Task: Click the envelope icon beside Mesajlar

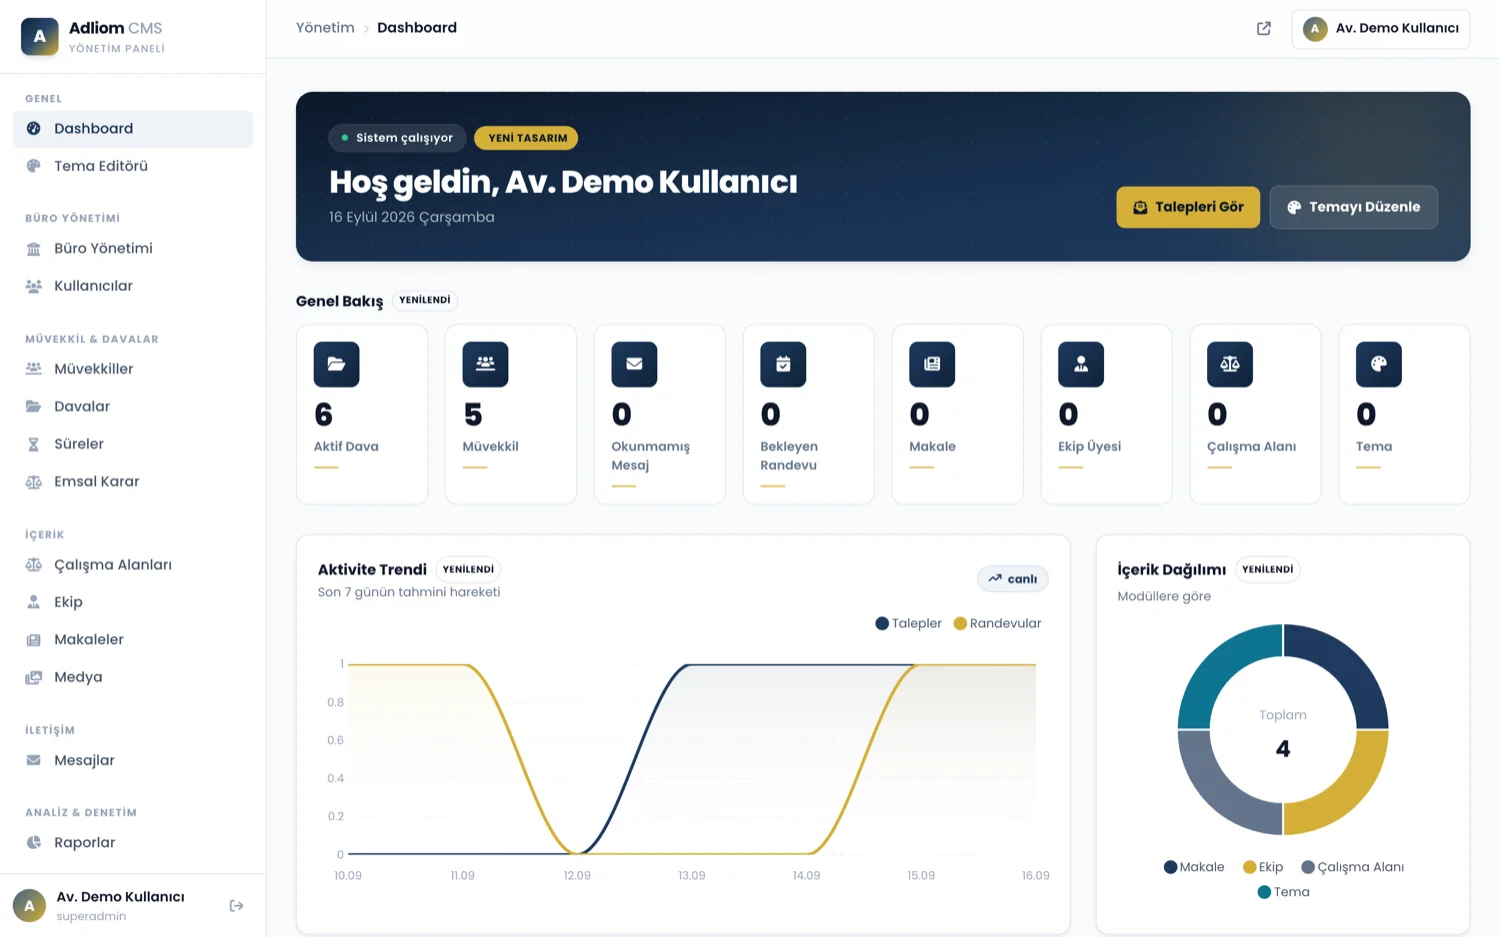Action: tap(34, 760)
